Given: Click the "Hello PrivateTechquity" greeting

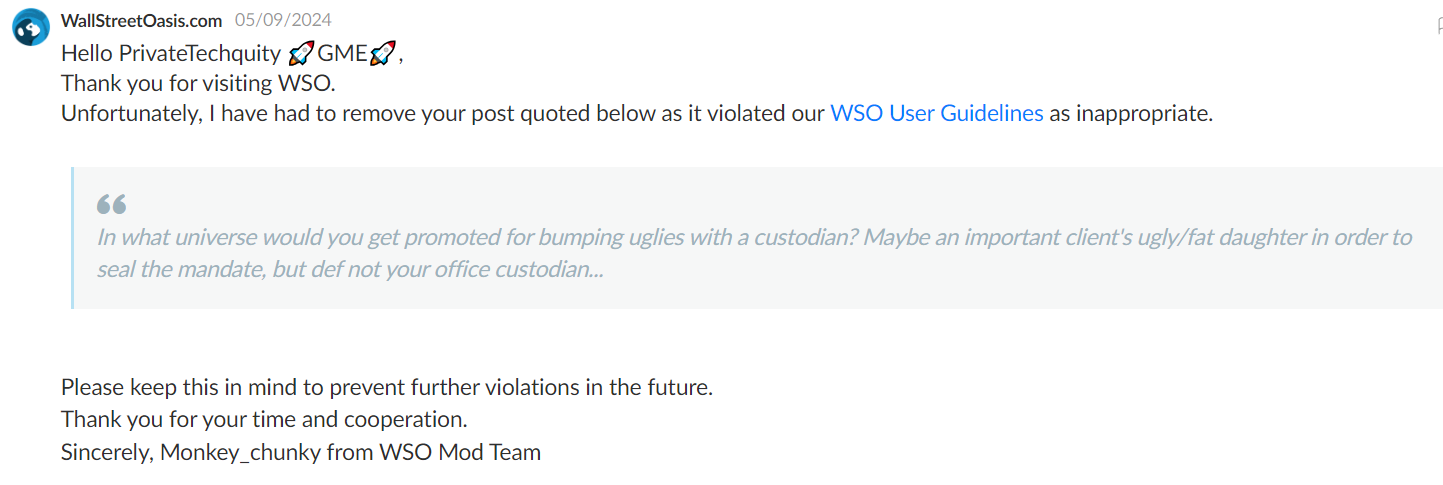Looking at the screenshot, I should (171, 54).
